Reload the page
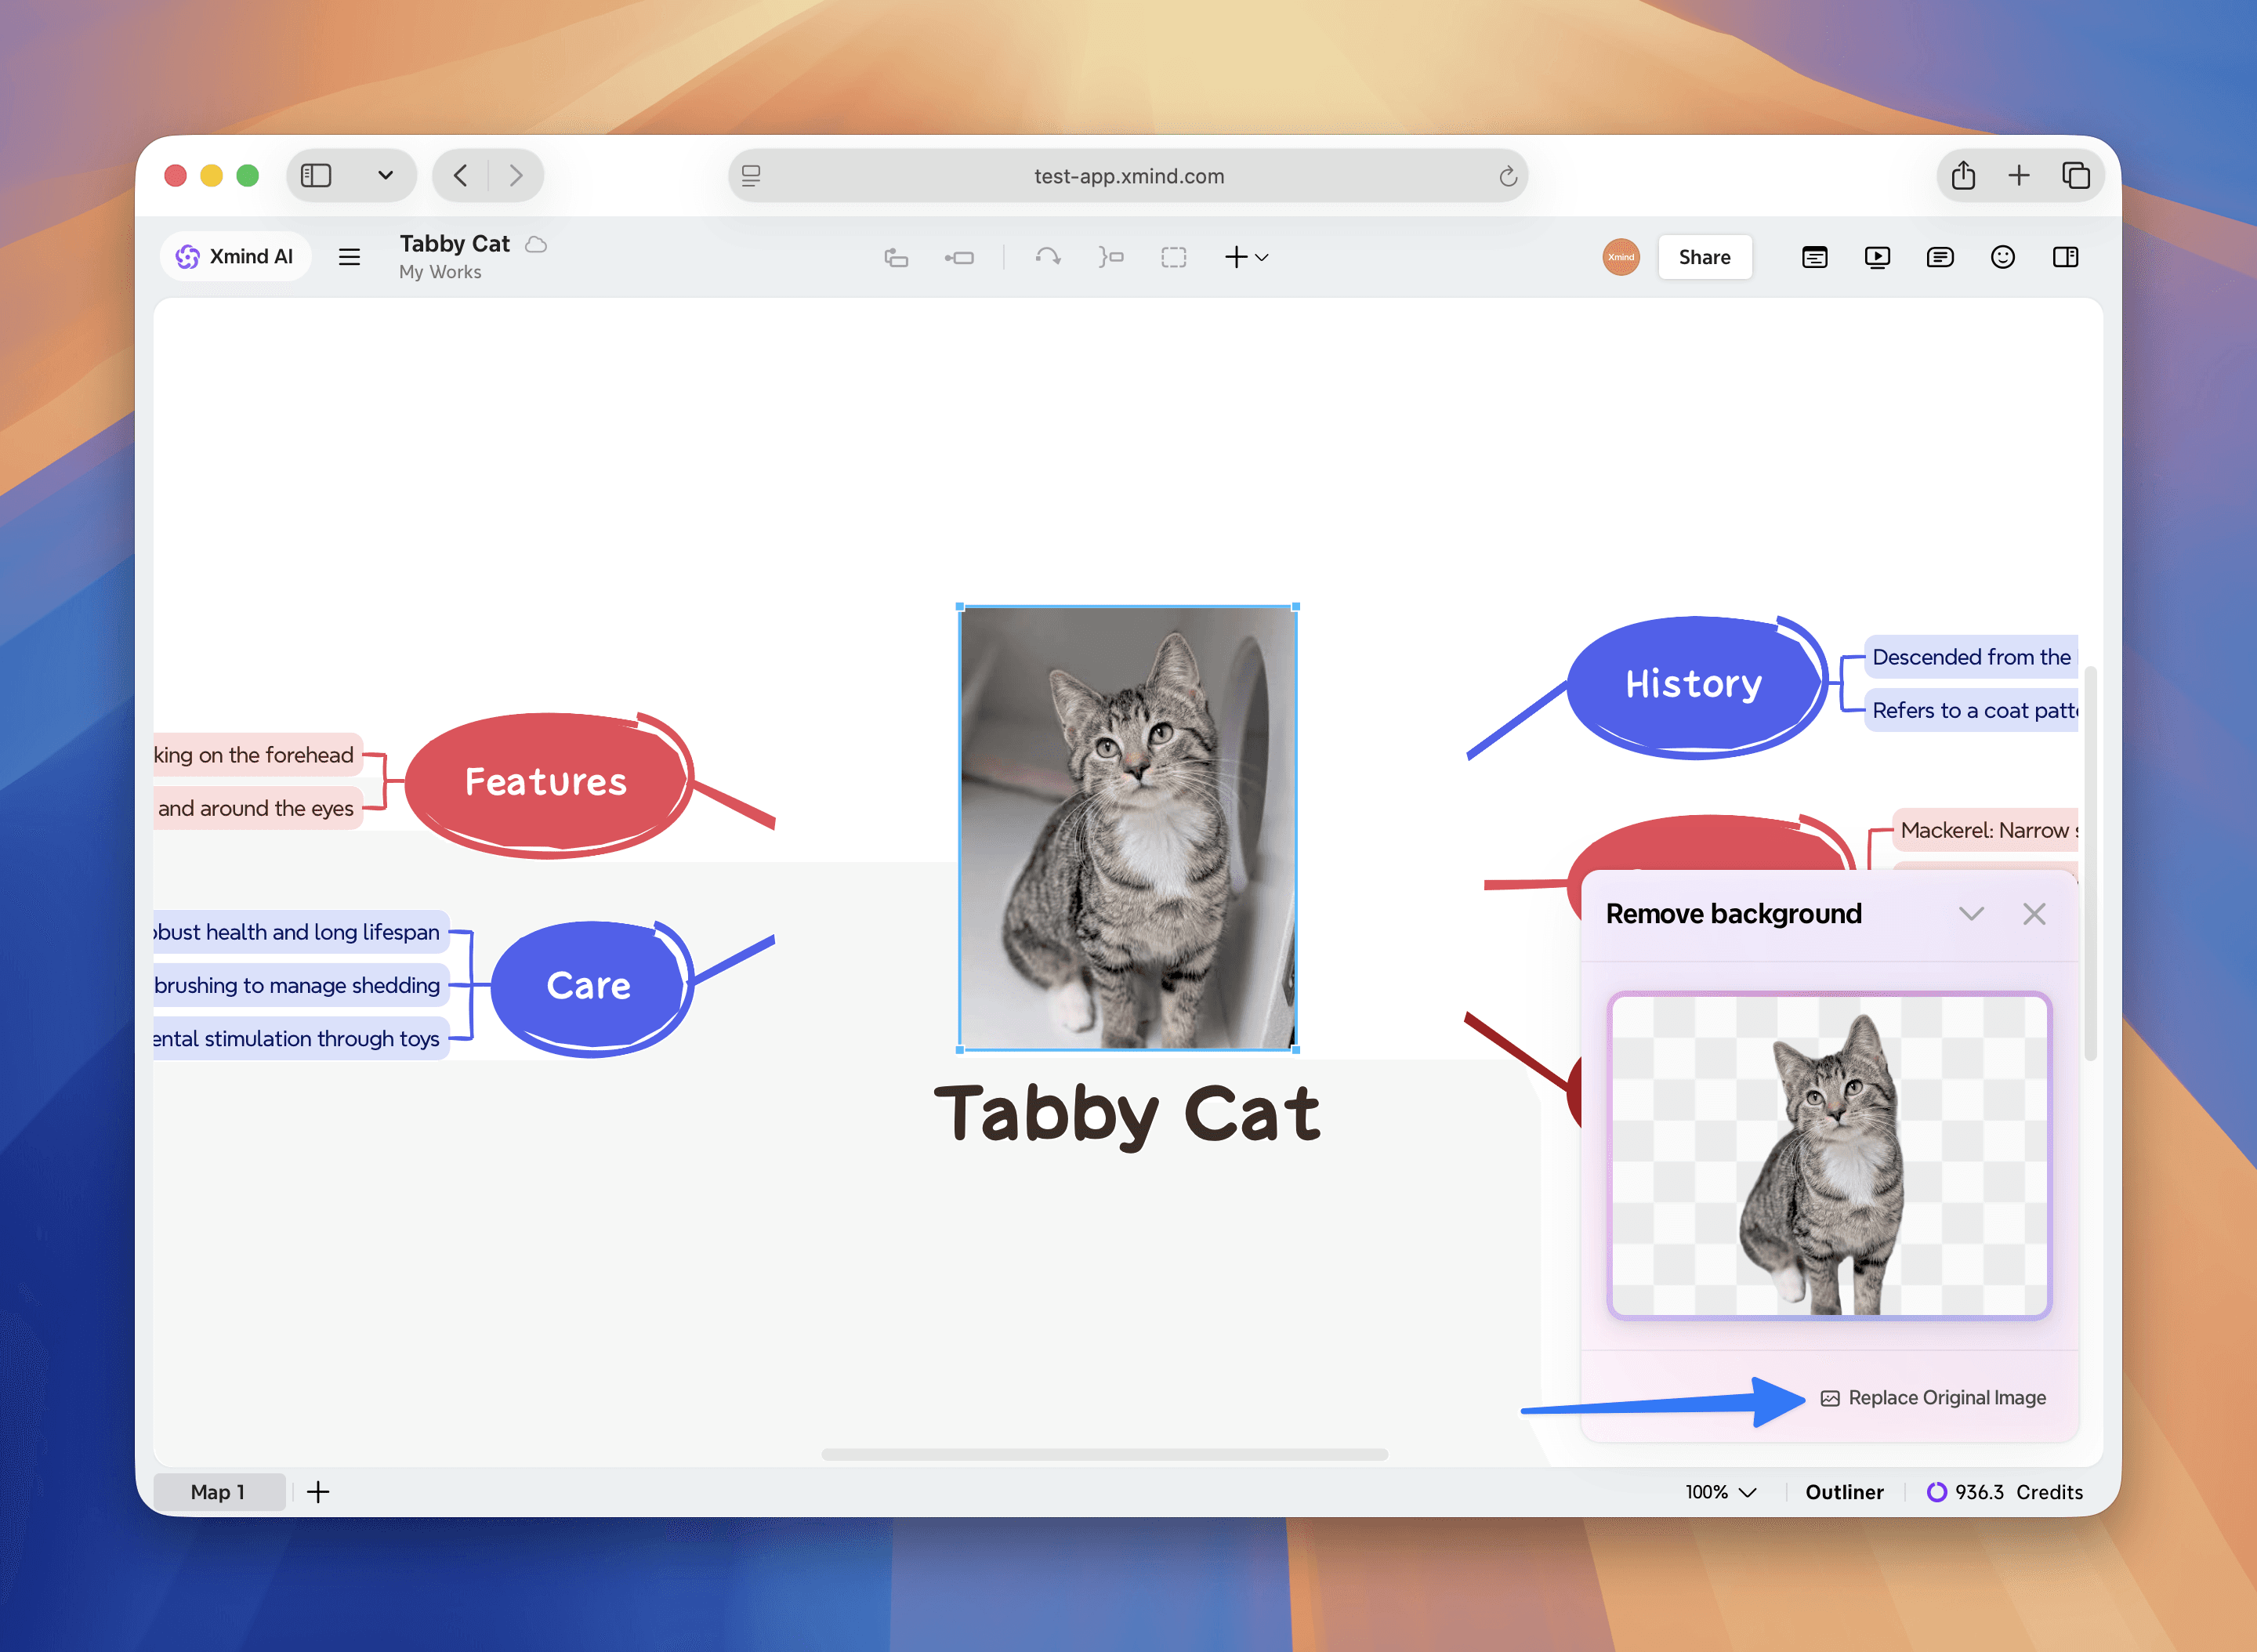2257x1652 pixels. (1507, 177)
